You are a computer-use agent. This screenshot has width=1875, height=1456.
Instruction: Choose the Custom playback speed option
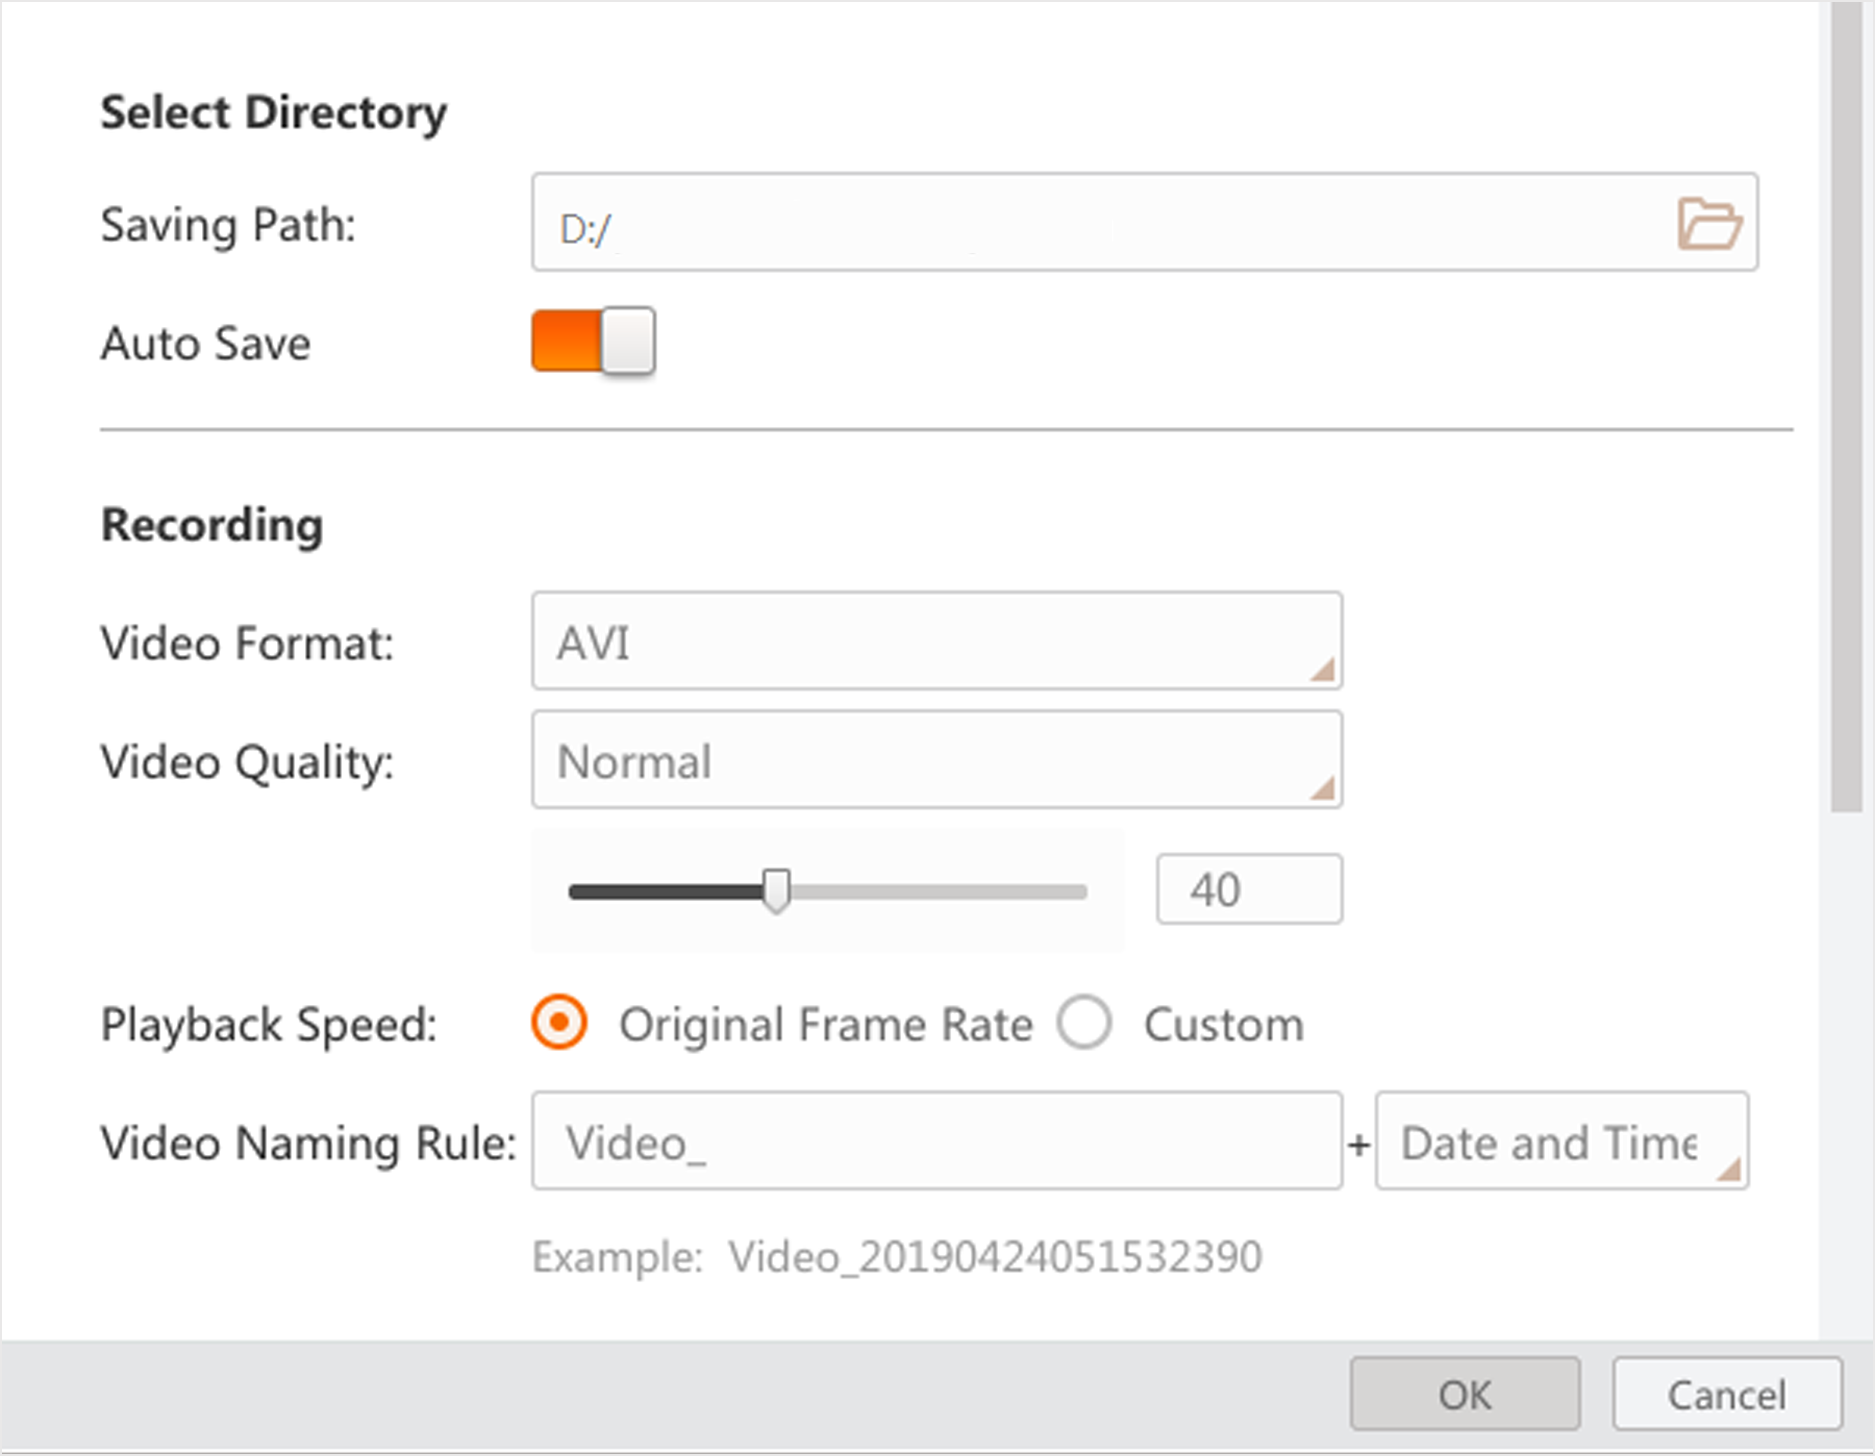tap(1085, 1023)
